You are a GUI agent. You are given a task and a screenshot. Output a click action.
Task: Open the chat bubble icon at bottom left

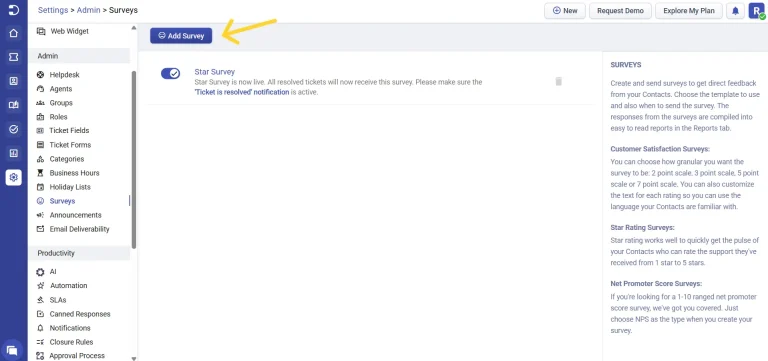(x=13, y=350)
